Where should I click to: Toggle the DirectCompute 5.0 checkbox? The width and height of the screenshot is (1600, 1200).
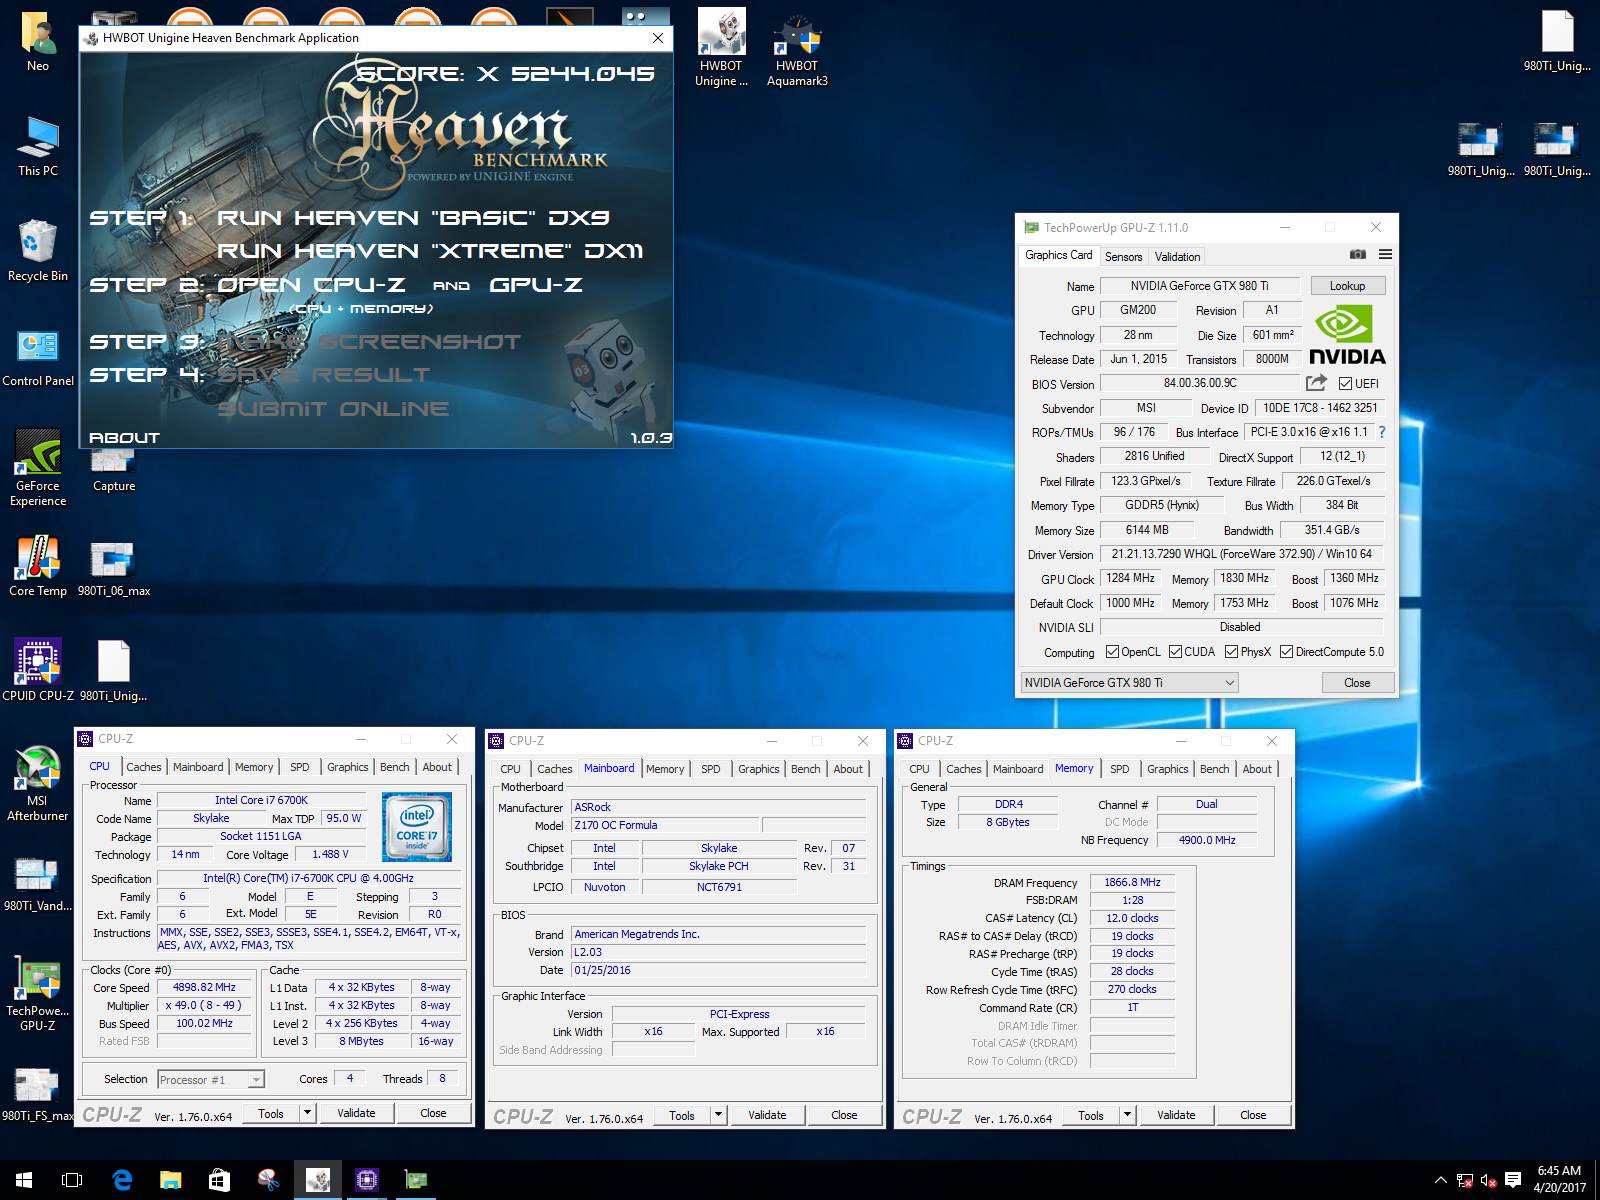tap(1286, 652)
